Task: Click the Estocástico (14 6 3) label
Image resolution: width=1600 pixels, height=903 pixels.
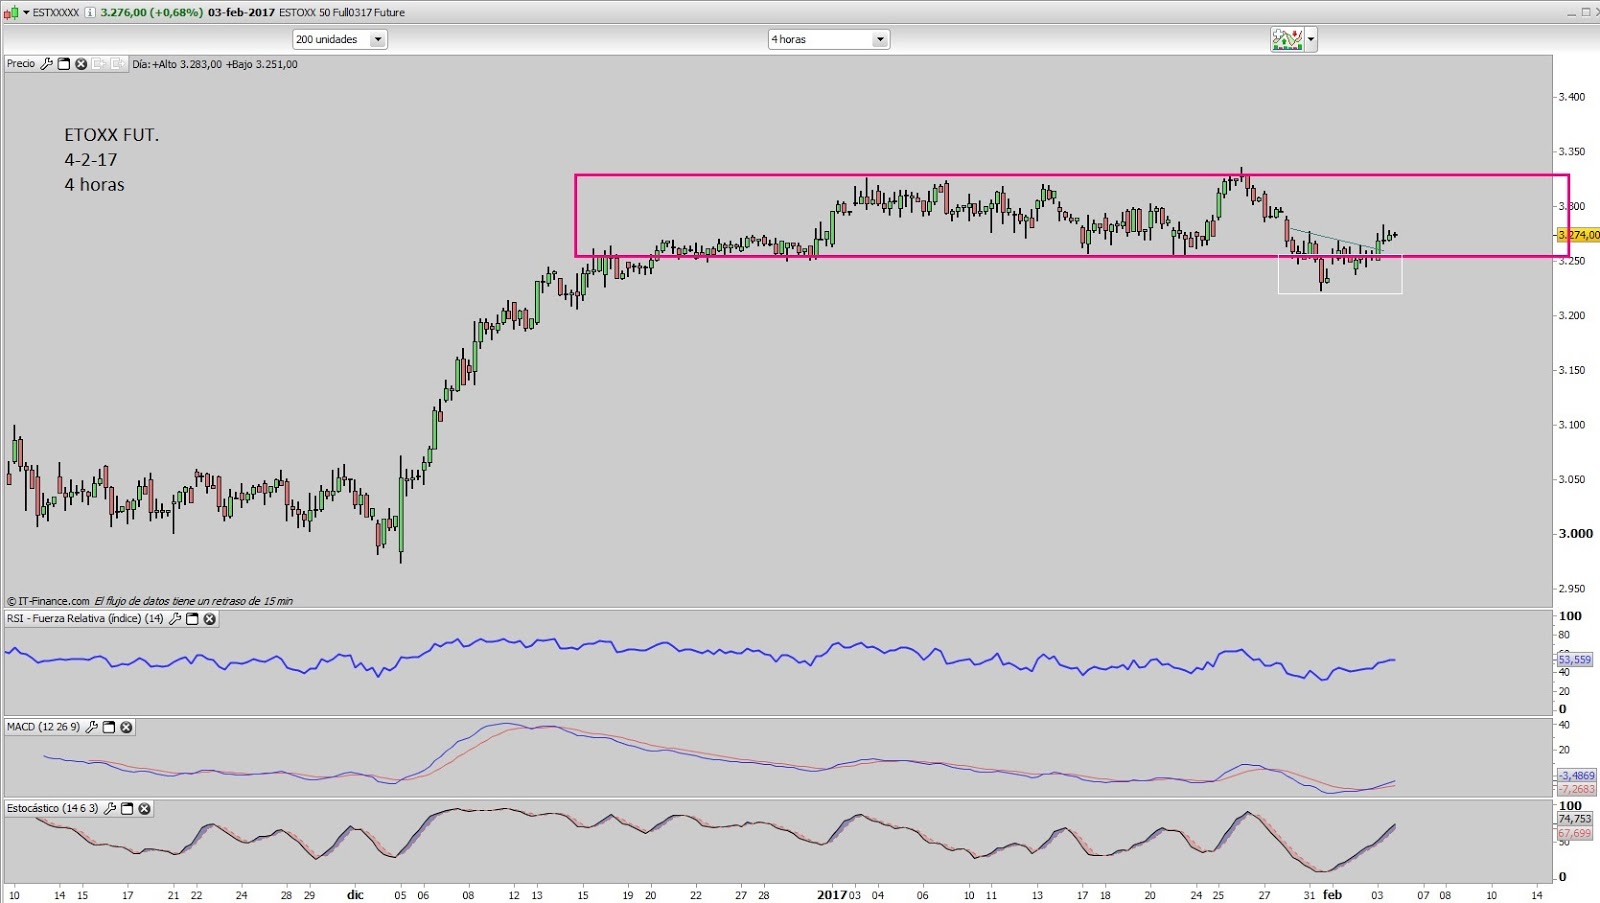Action: [x=52, y=808]
